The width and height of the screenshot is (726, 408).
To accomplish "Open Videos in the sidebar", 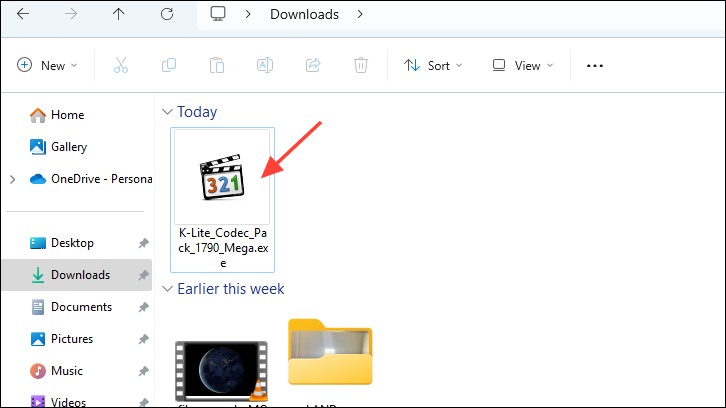I will (x=69, y=402).
